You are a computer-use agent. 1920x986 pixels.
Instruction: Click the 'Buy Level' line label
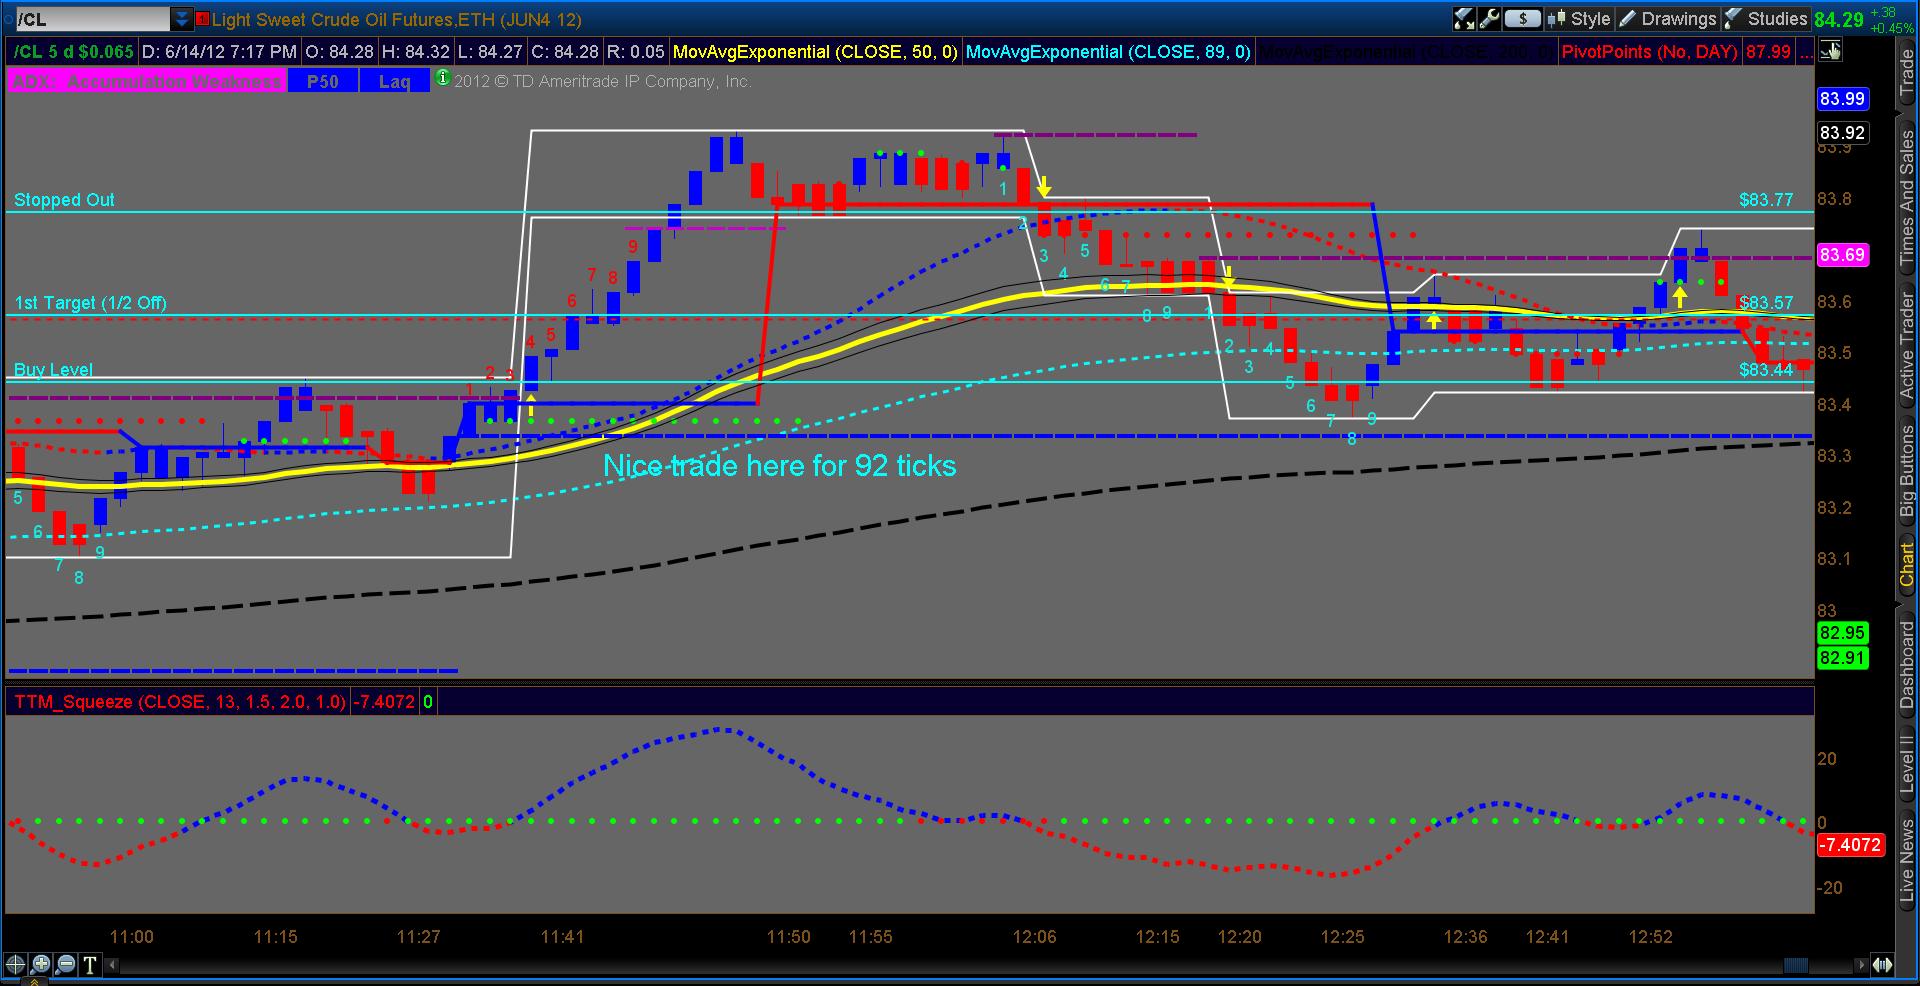[53, 370]
